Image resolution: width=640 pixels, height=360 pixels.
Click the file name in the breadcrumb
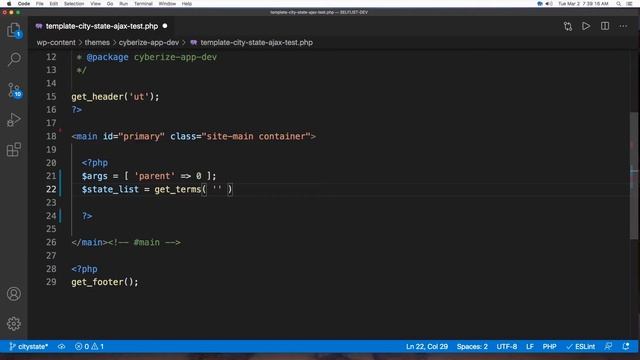(256, 42)
